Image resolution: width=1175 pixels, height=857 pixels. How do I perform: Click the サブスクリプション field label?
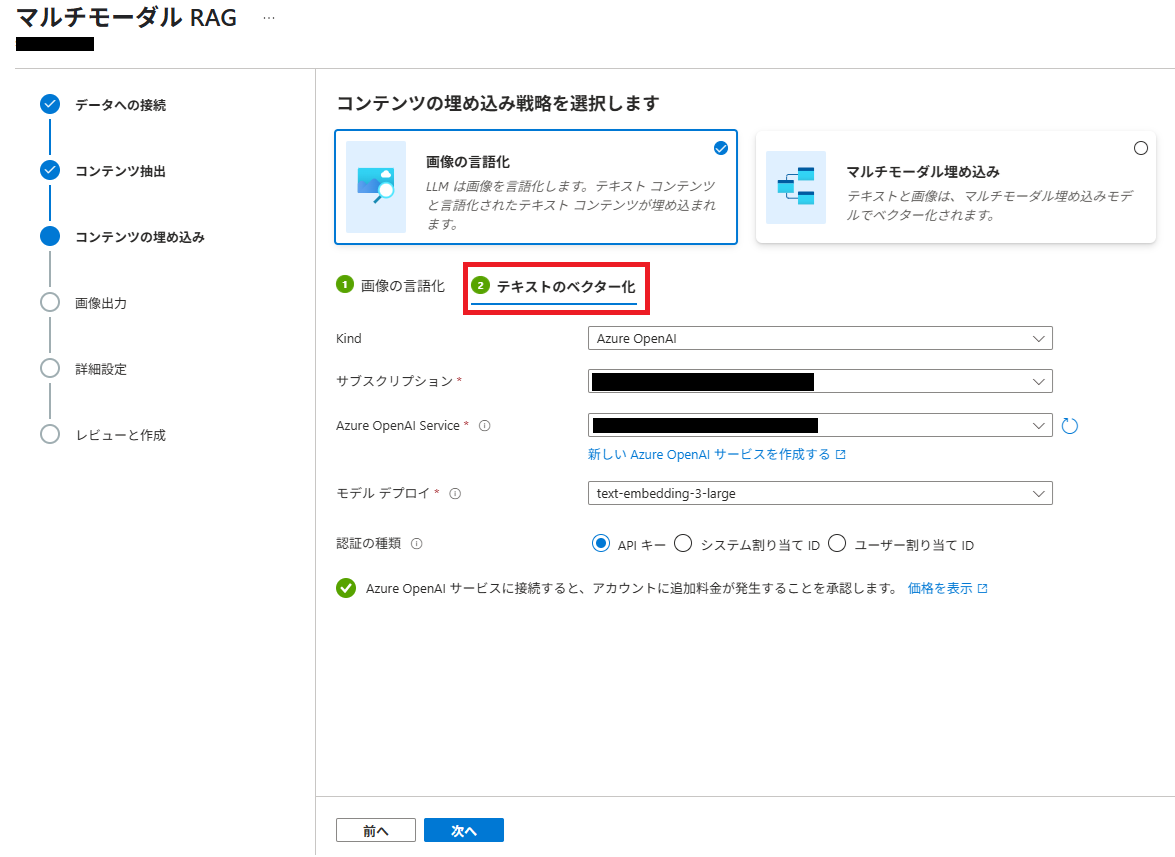pos(394,381)
